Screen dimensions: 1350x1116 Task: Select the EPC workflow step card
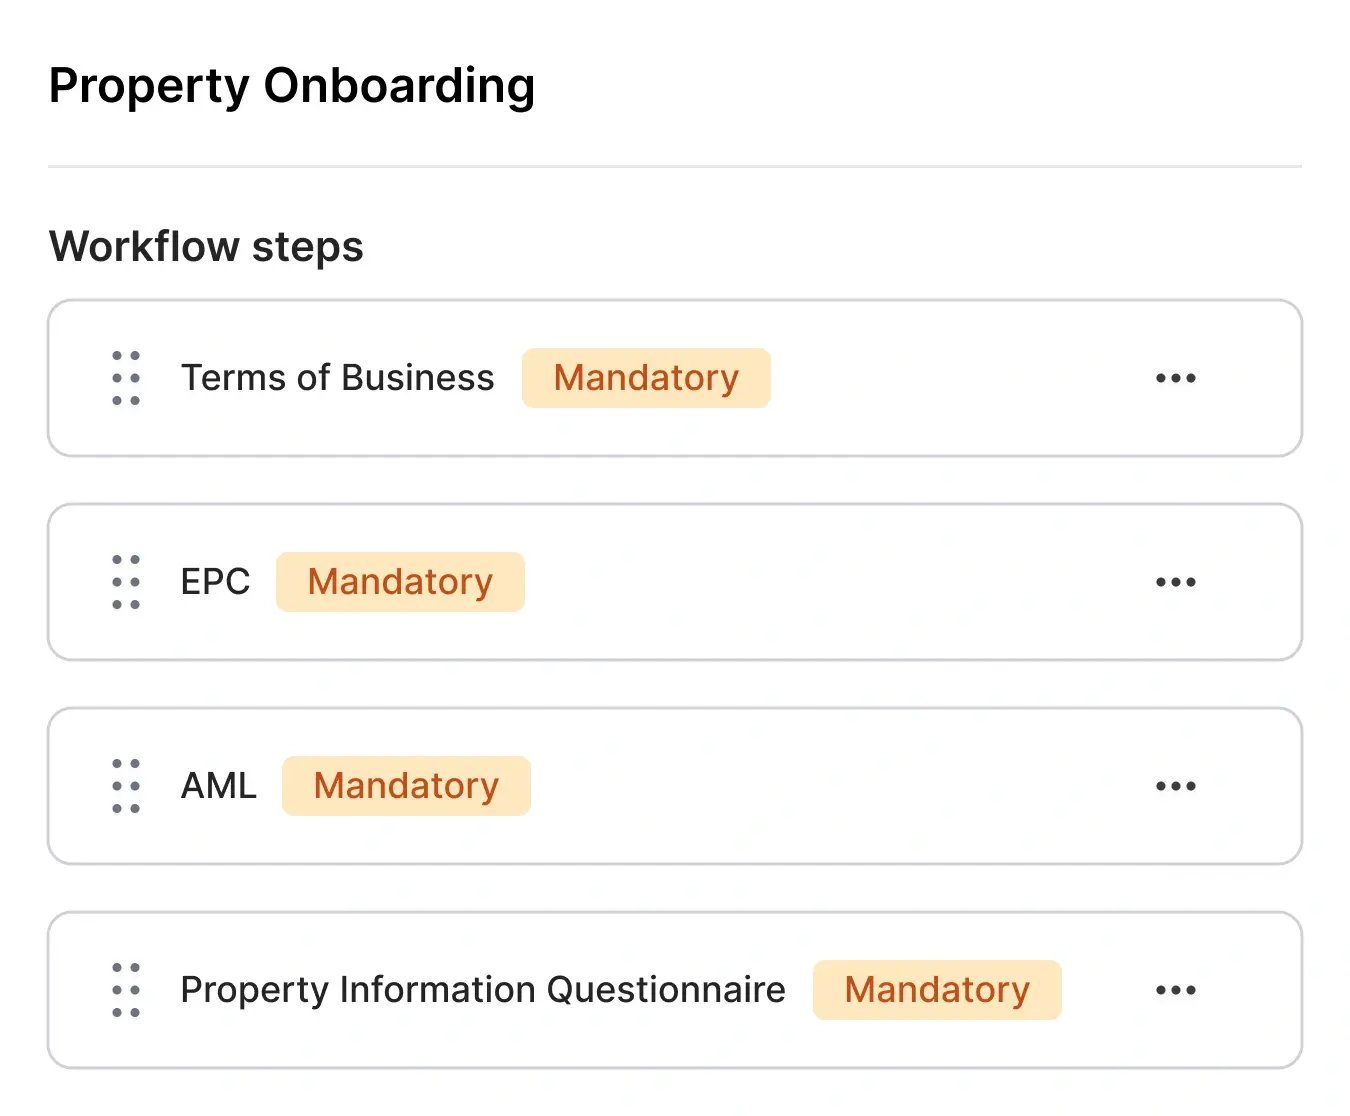coord(675,581)
